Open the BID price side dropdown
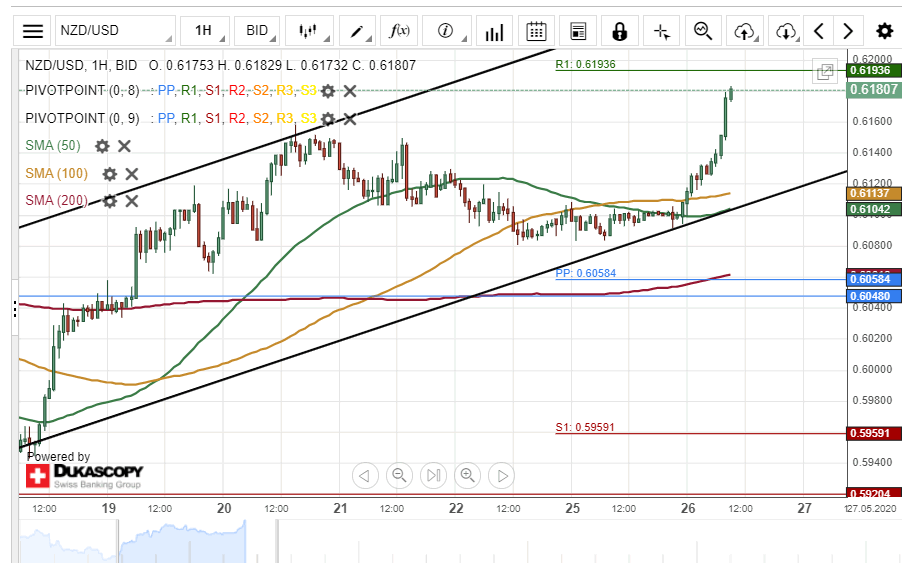The width and height of the screenshot is (908, 568). pos(263,31)
